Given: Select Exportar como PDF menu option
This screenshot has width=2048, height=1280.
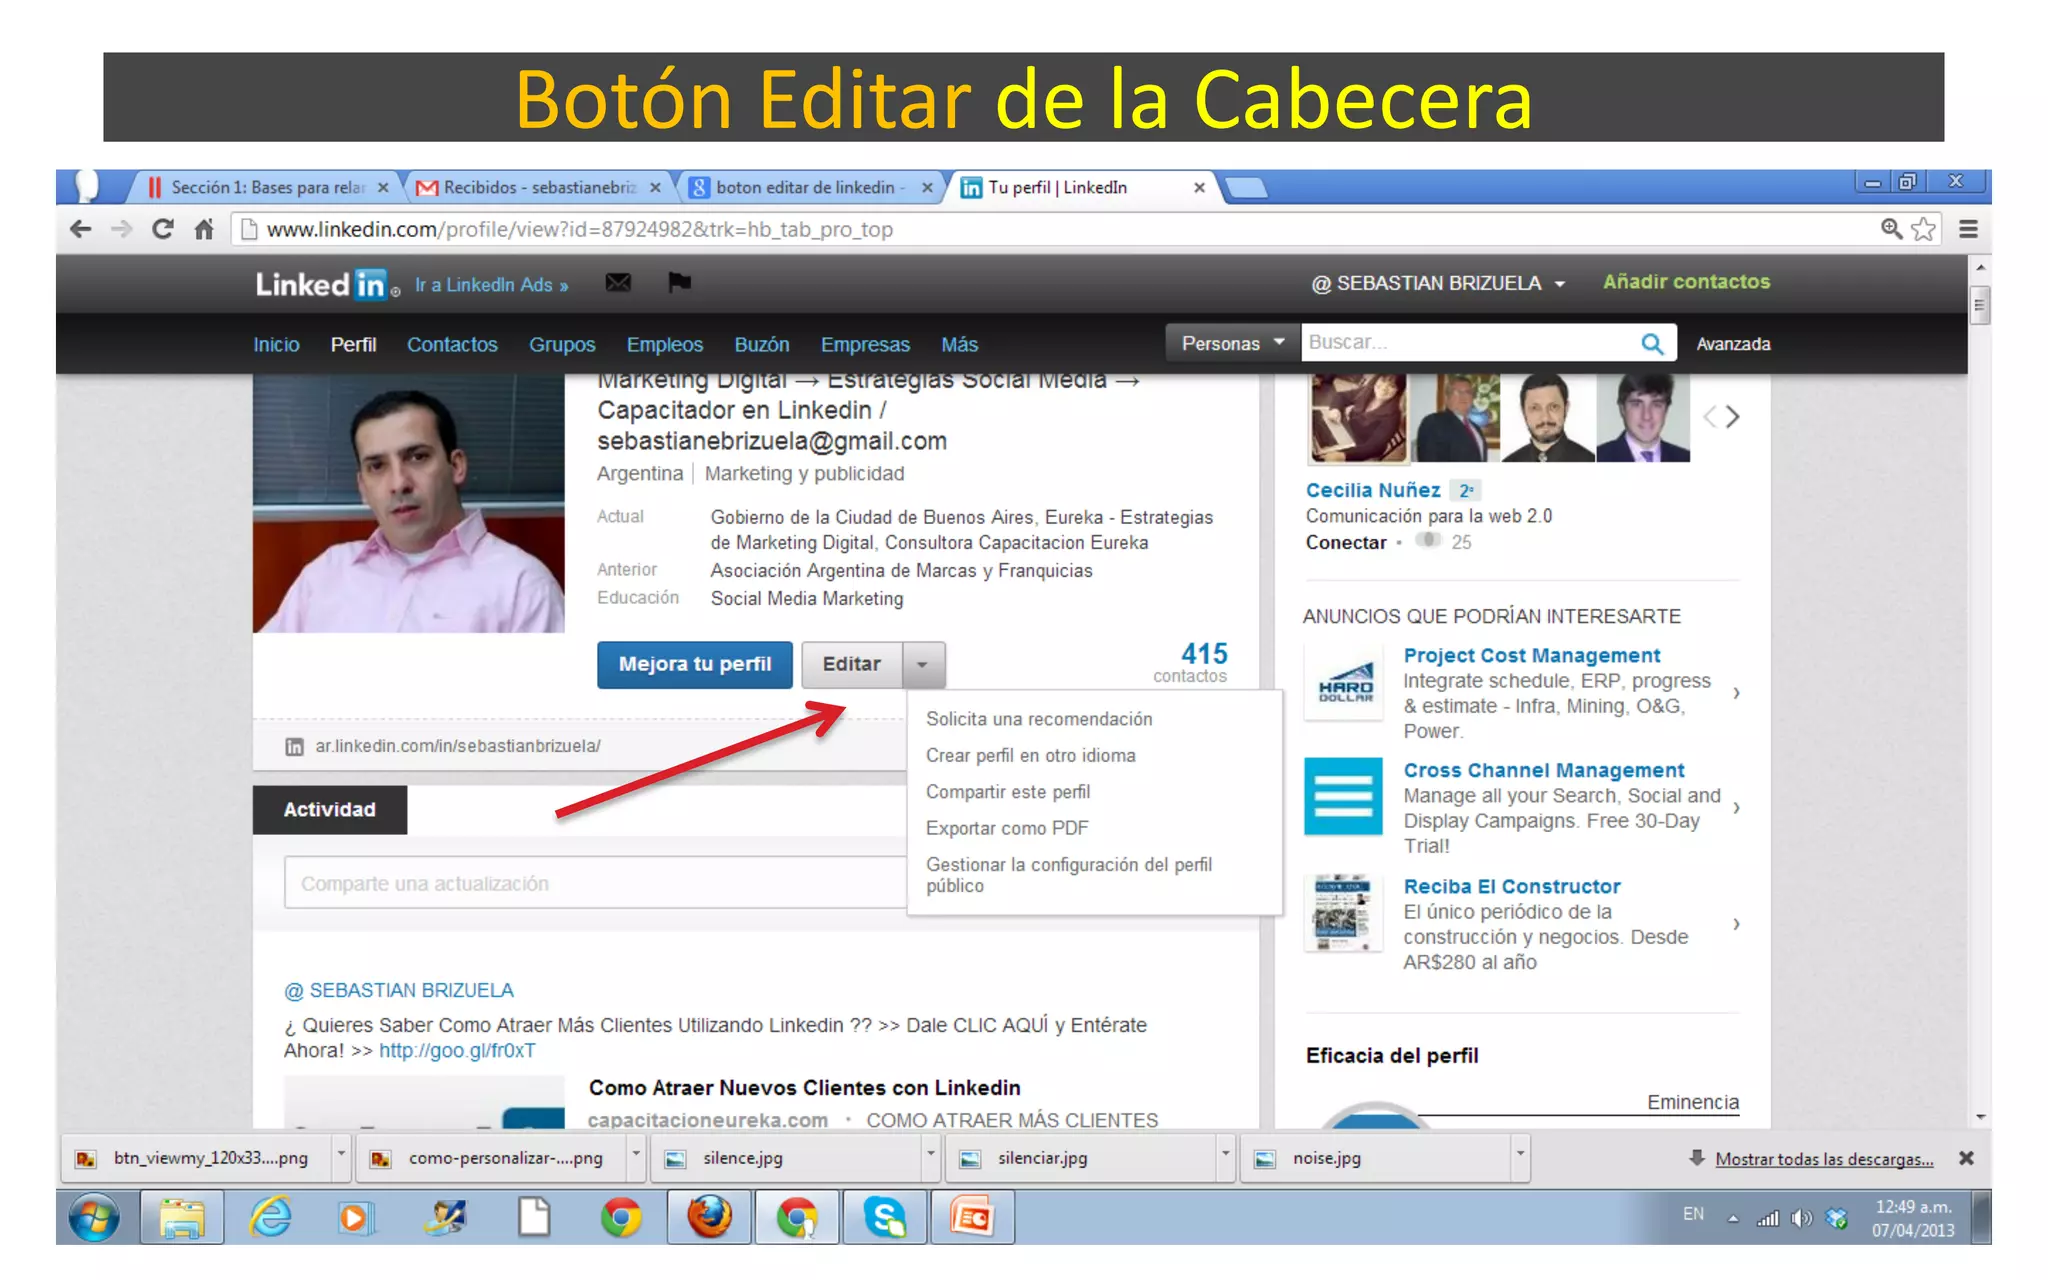Looking at the screenshot, I should (1007, 828).
